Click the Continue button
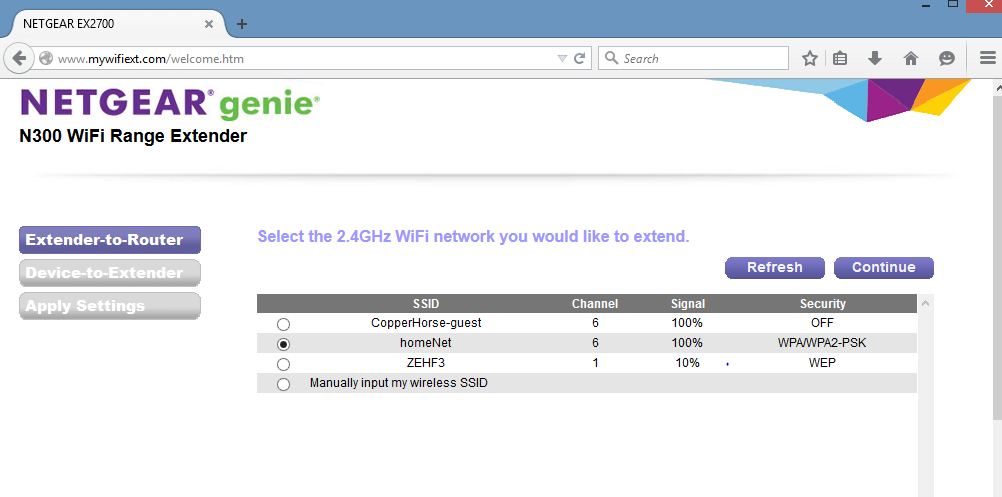 (884, 268)
